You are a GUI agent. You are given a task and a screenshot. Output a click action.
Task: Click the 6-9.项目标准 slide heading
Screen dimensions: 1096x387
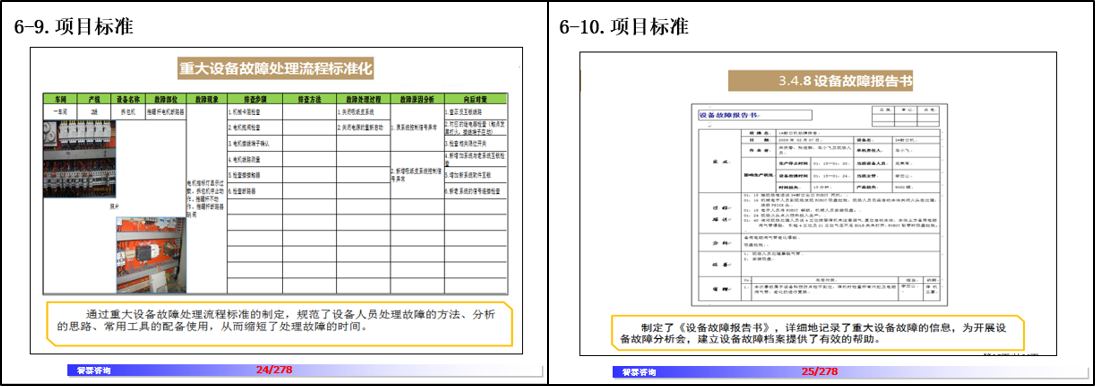[x=73, y=27]
